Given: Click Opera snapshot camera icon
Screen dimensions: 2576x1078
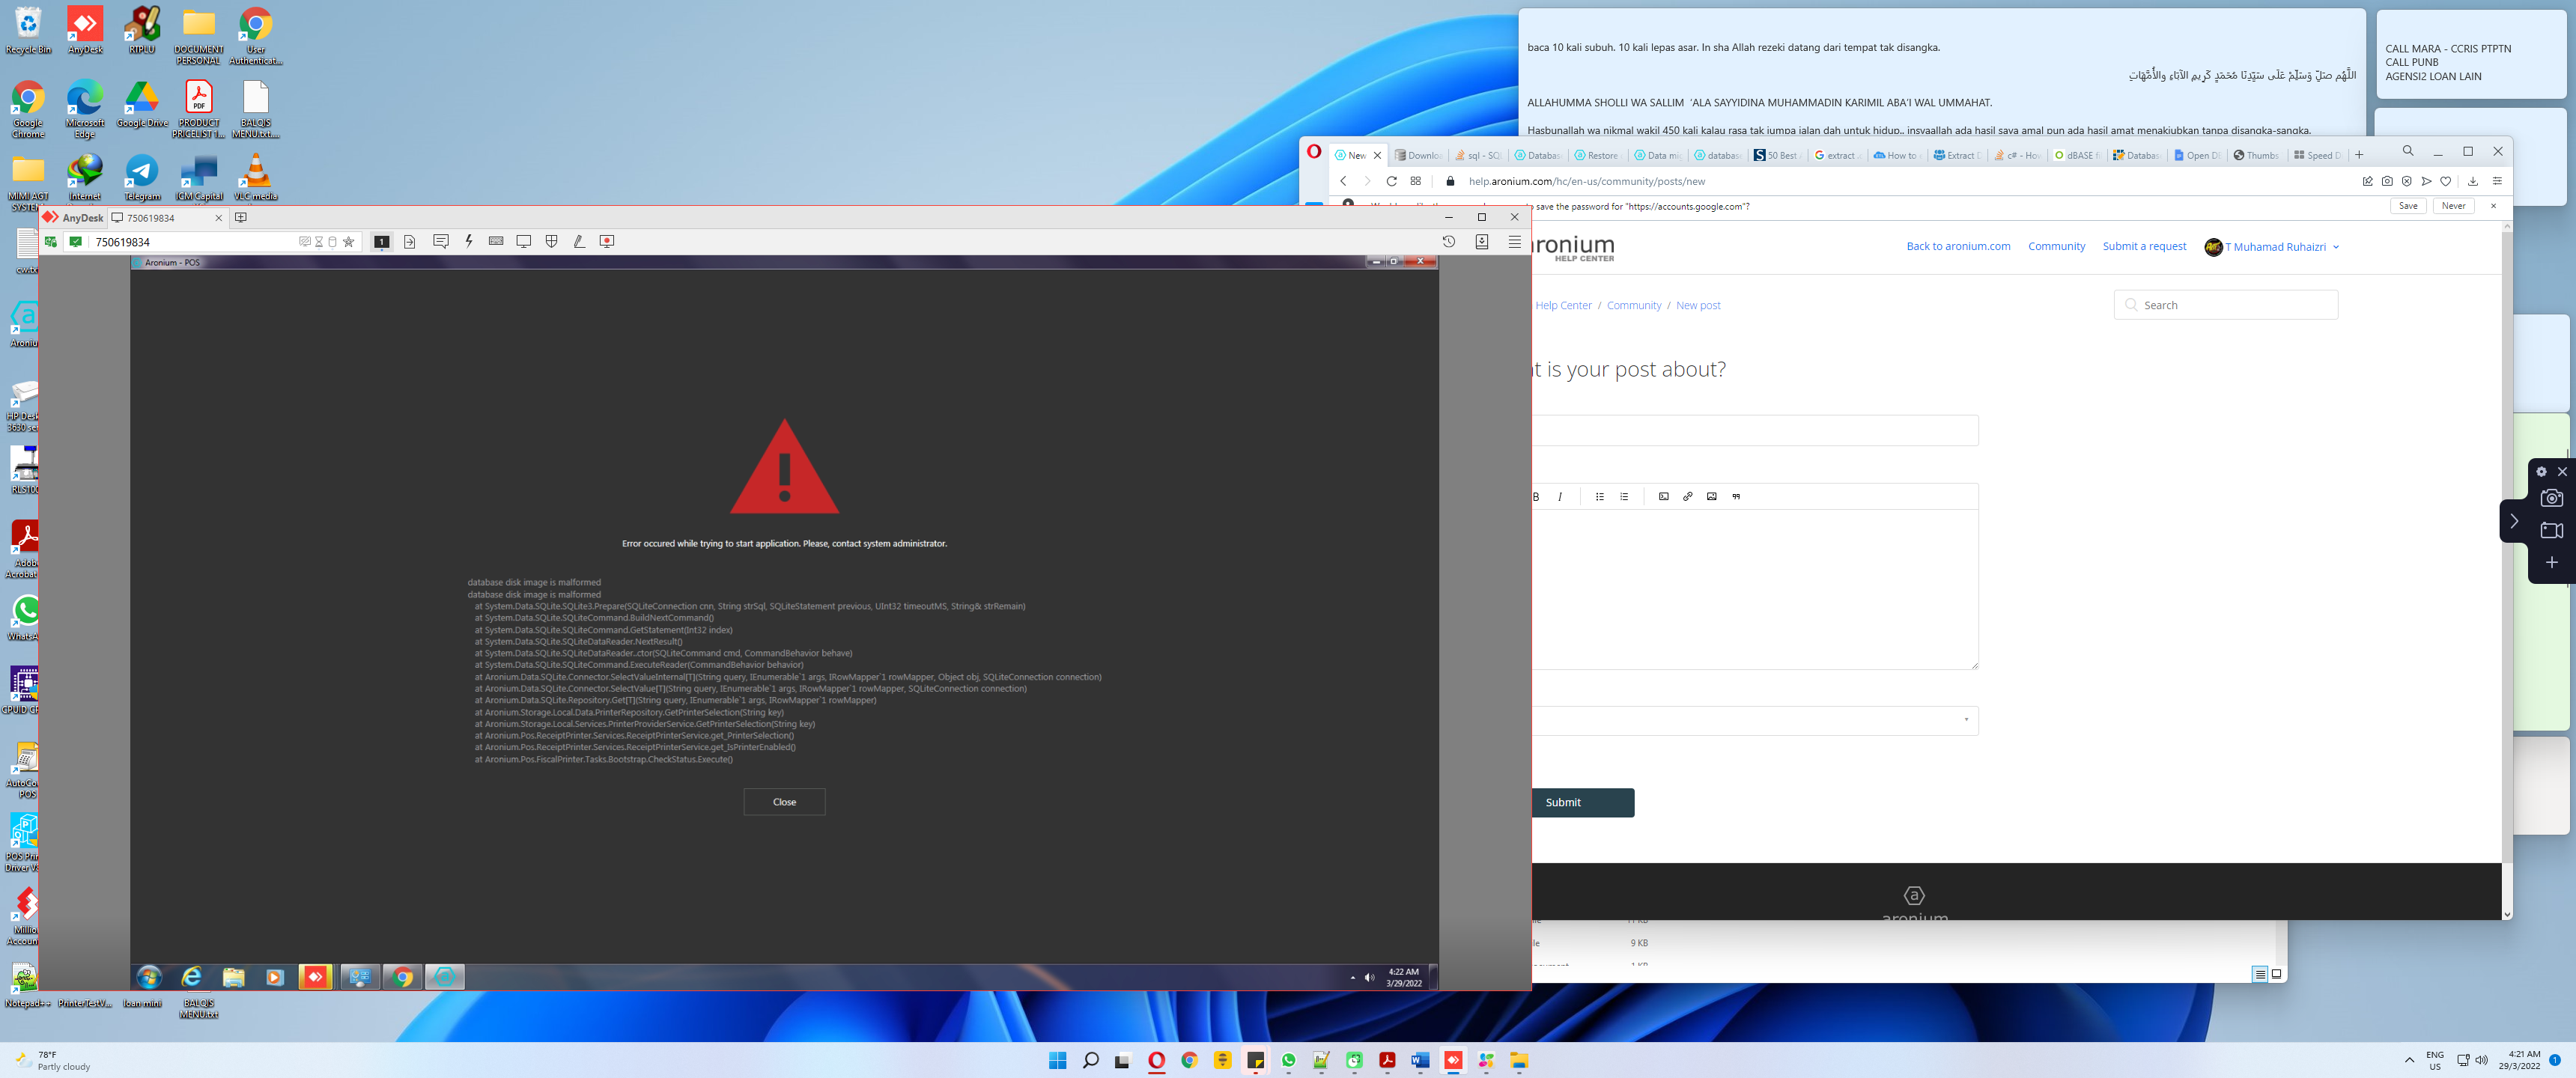Looking at the screenshot, I should tap(2387, 181).
